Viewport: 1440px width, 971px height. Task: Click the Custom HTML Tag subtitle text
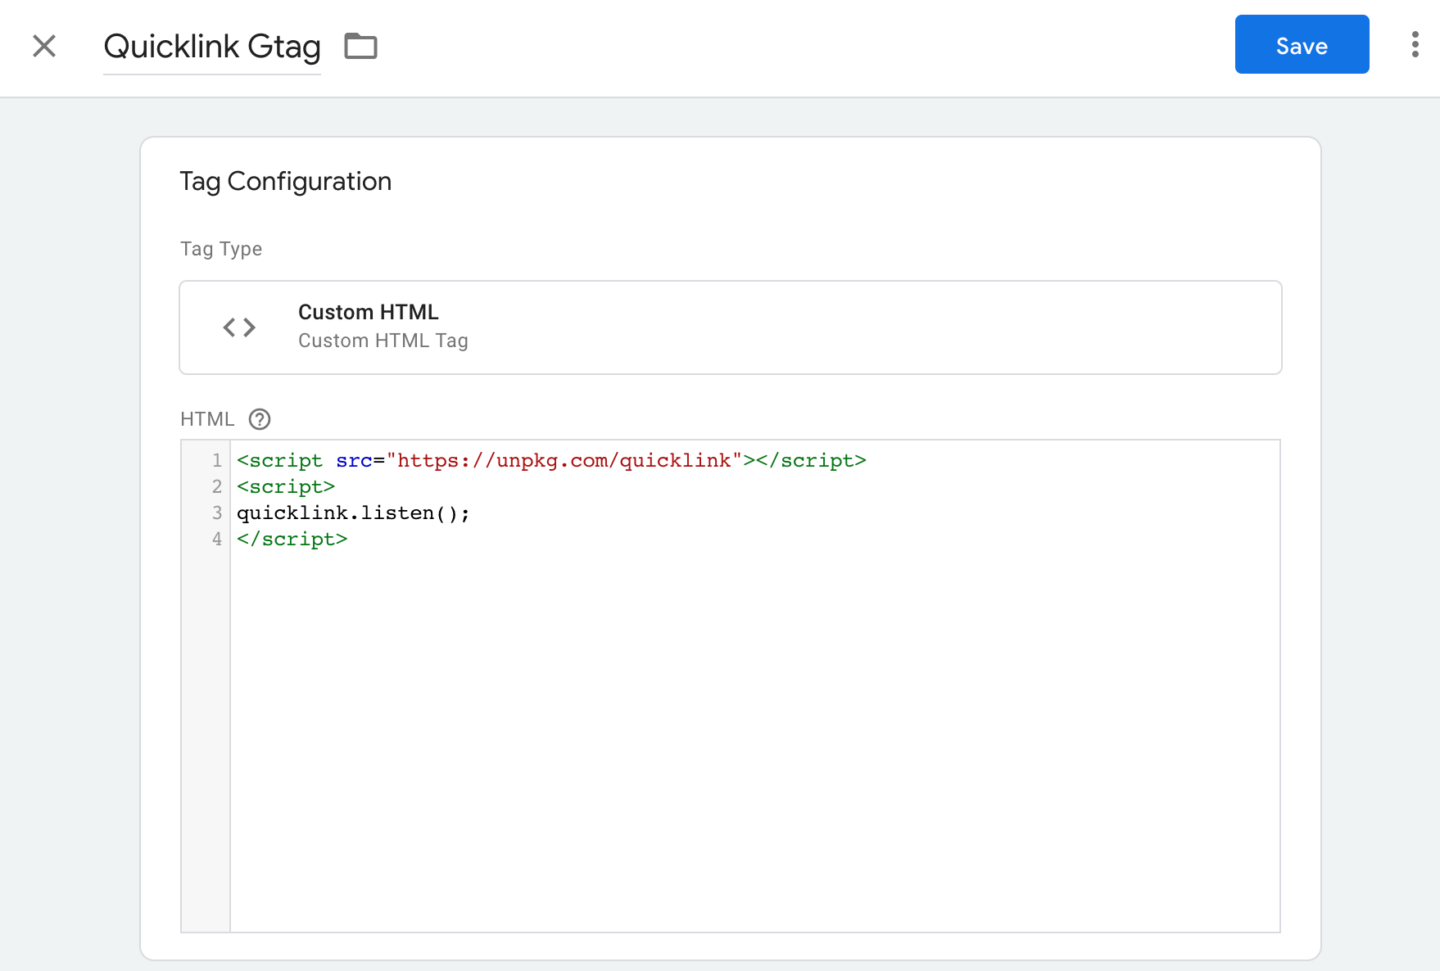point(383,341)
